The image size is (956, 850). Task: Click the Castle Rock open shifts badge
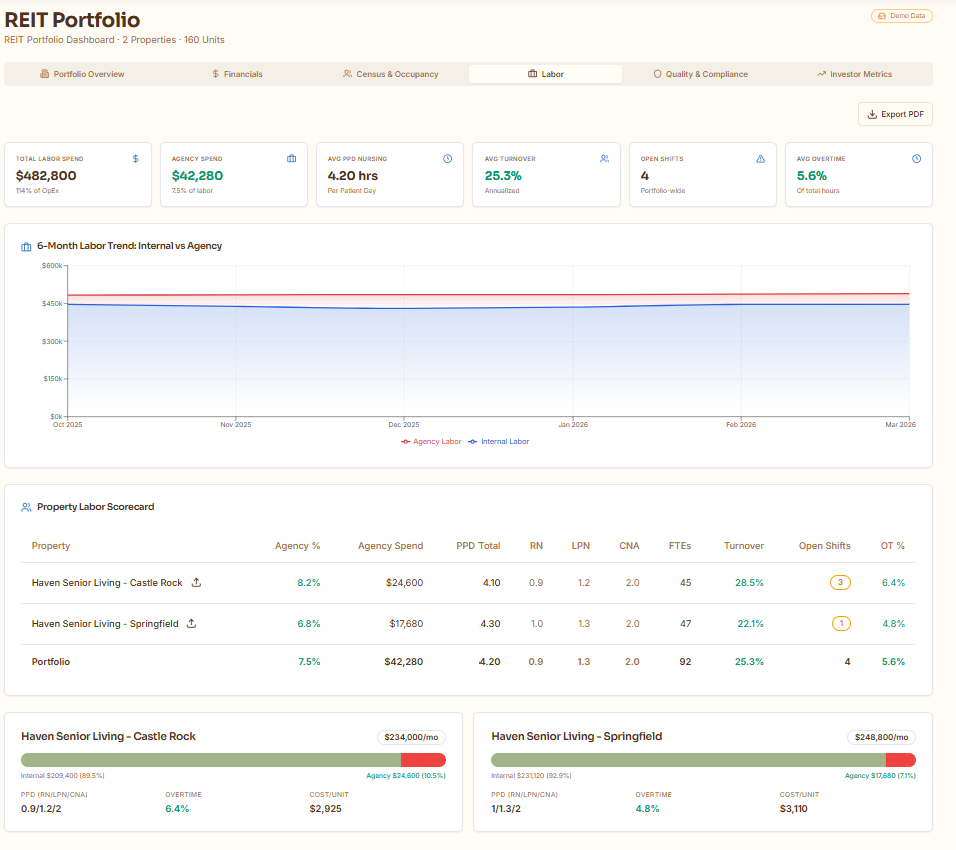click(841, 582)
